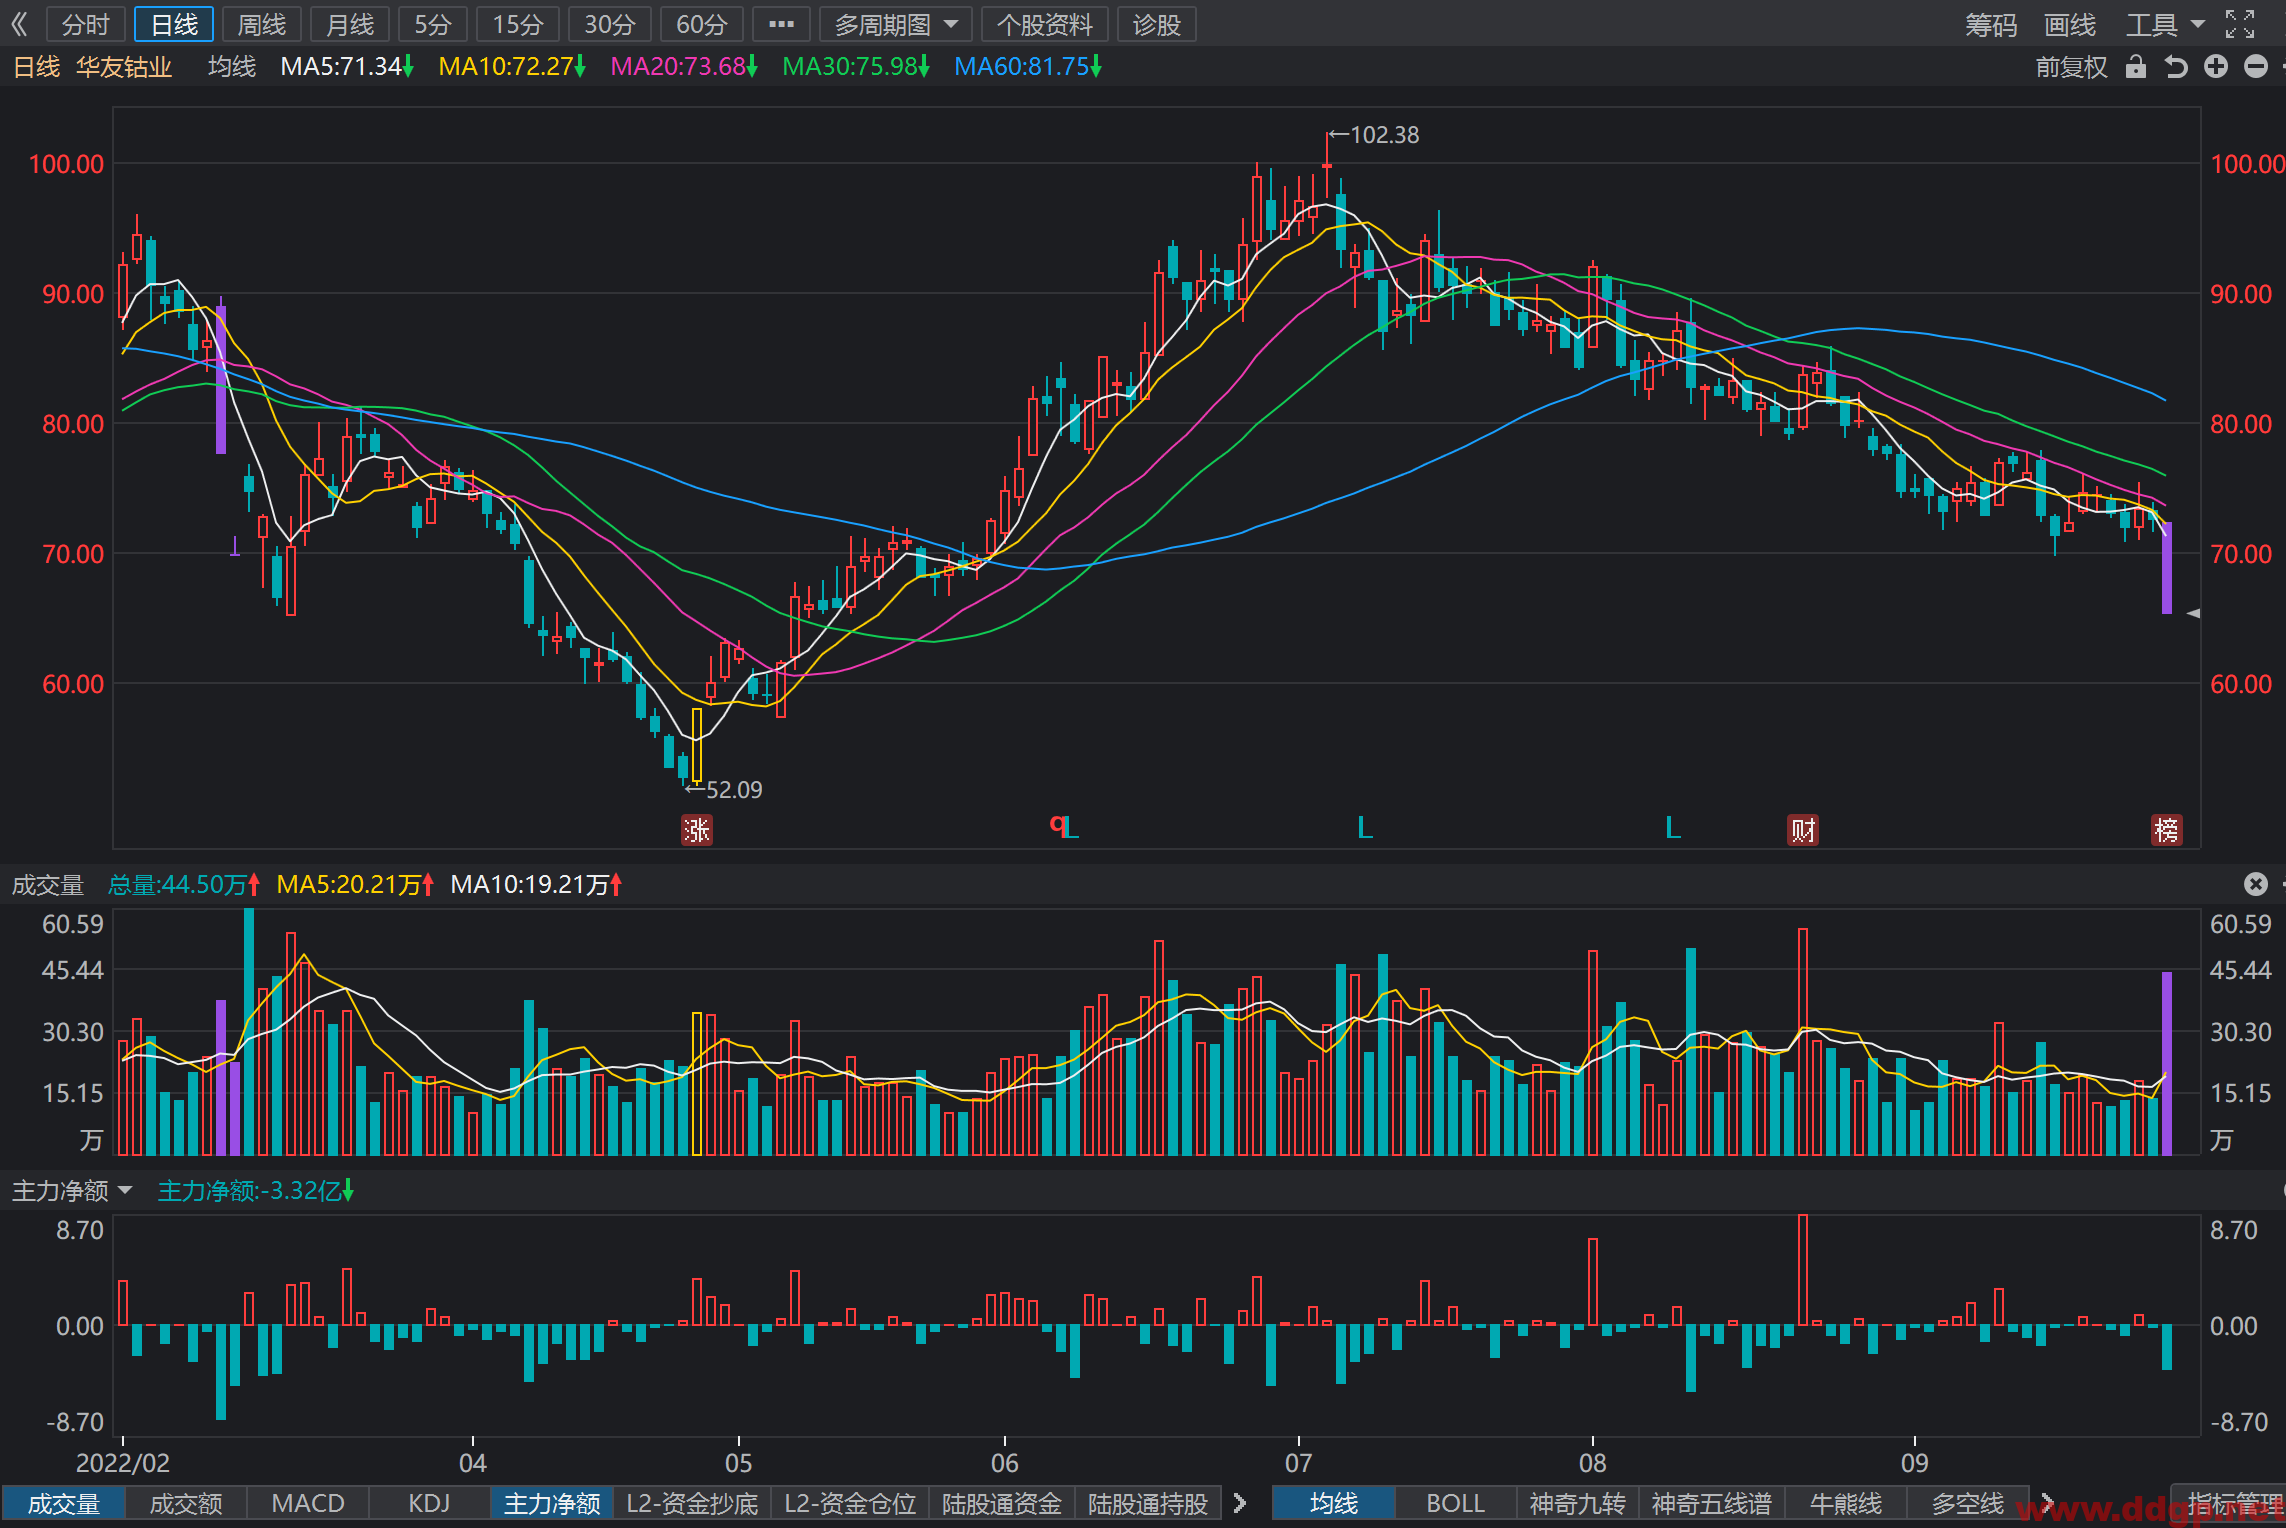2286x1528 pixels.
Task: Select the 神奇九转 overlay tab
Action: click(1578, 1504)
